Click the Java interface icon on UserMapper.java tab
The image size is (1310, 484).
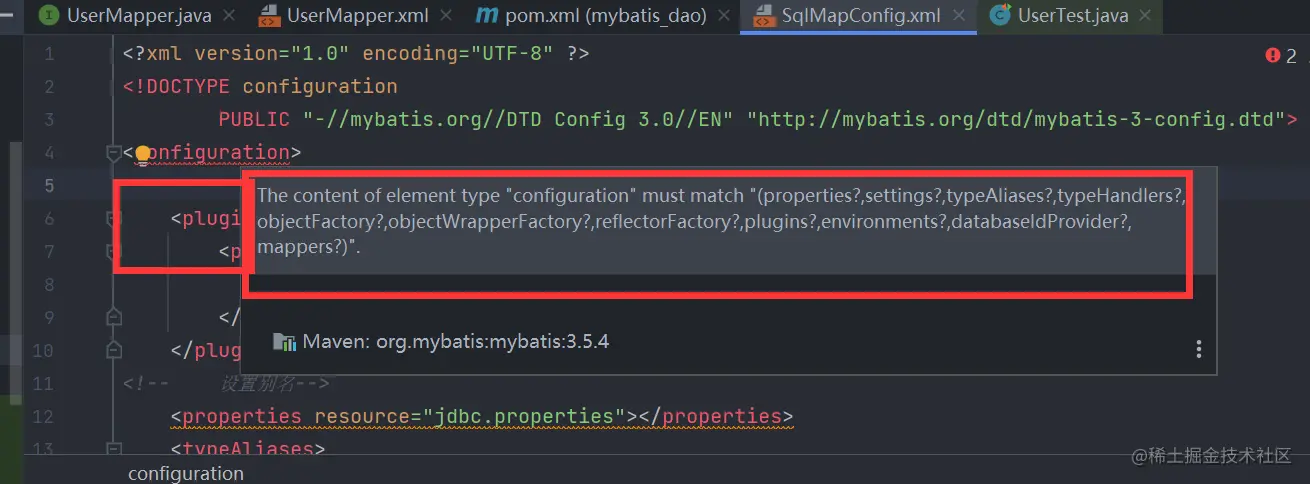pos(50,15)
